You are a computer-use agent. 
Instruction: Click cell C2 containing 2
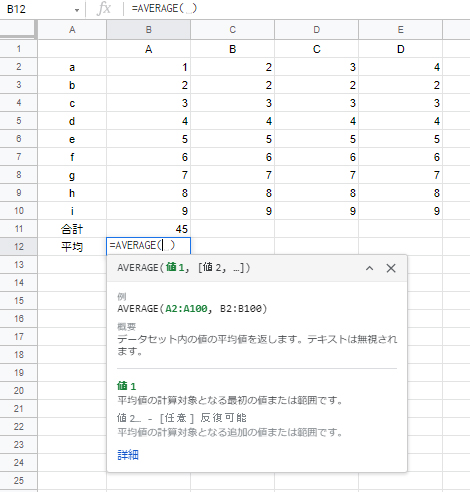233,67
